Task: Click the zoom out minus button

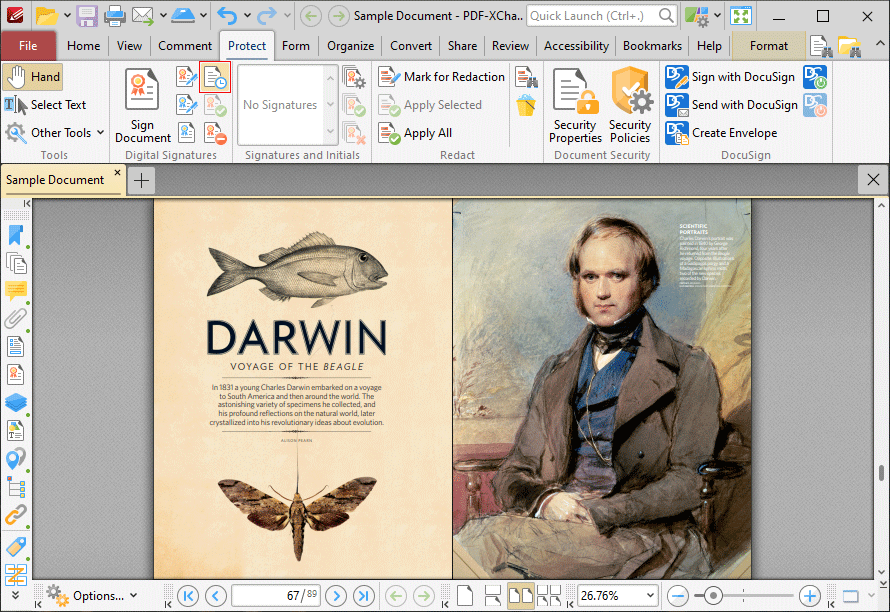Action: 678,596
